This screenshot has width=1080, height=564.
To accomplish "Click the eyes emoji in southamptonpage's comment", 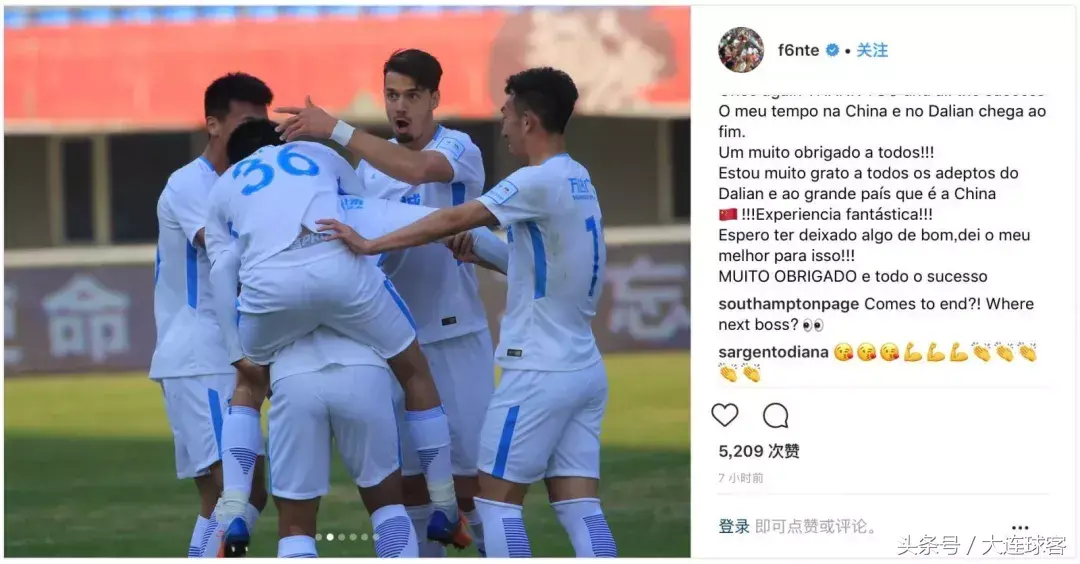I will pyautogui.click(x=813, y=324).
